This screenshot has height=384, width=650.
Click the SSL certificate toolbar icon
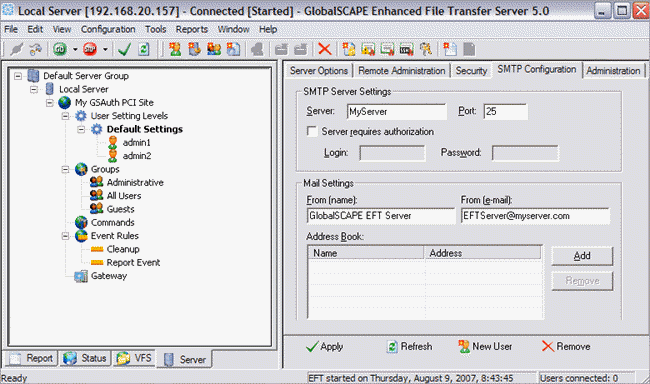click(x=406, y=50)
